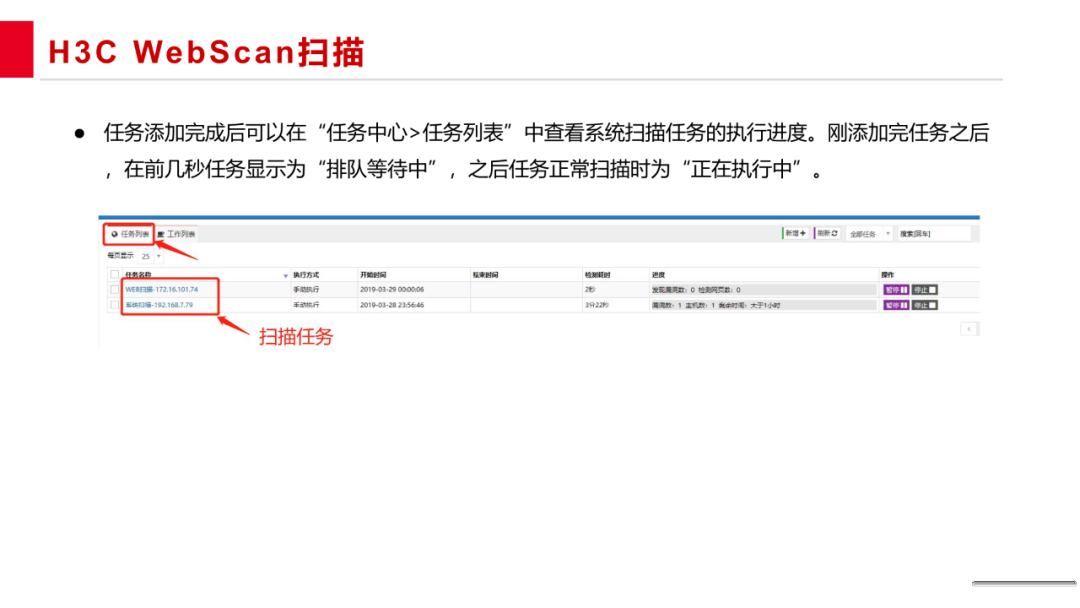Open the 每页显示 25 page-size dropdown
The height and width of the screenshot is (608, 1080).
click(x=150, y=256)
